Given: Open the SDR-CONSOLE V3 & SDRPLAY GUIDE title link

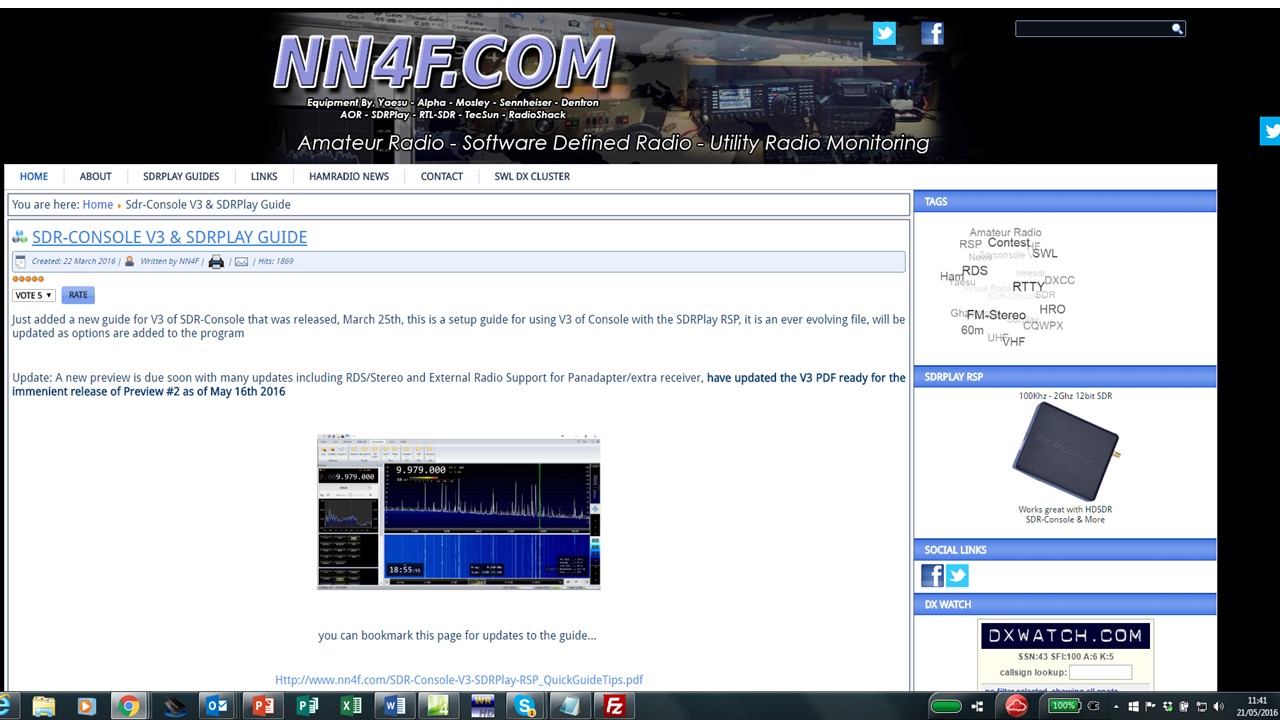Looking at the screenshot, I should (169, 237).
